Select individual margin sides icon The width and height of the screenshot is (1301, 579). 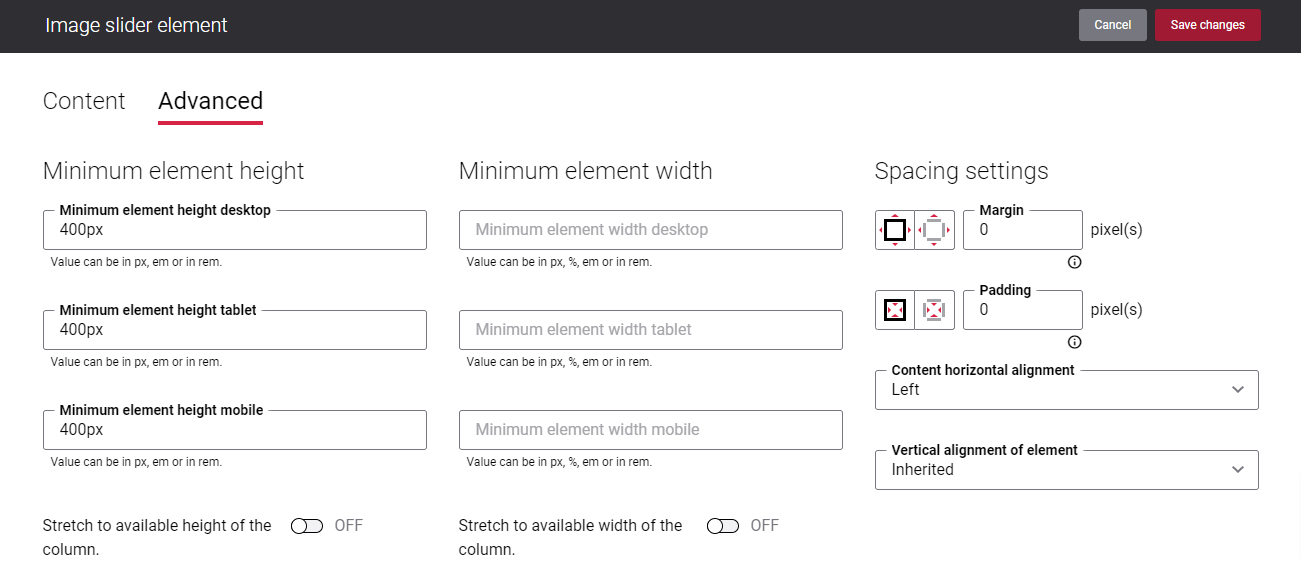(935, 230)
